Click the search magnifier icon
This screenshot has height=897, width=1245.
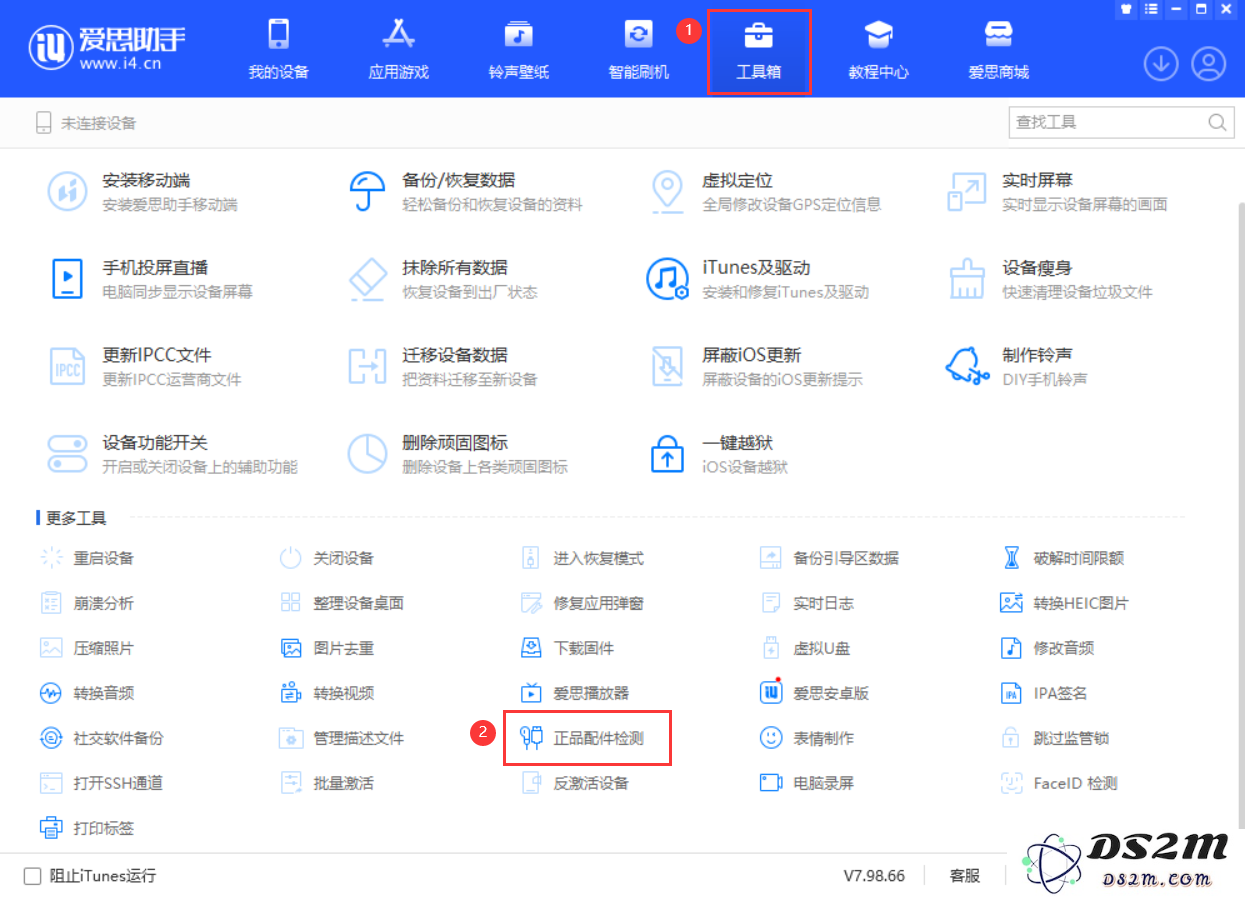[x=1218, y=122]
